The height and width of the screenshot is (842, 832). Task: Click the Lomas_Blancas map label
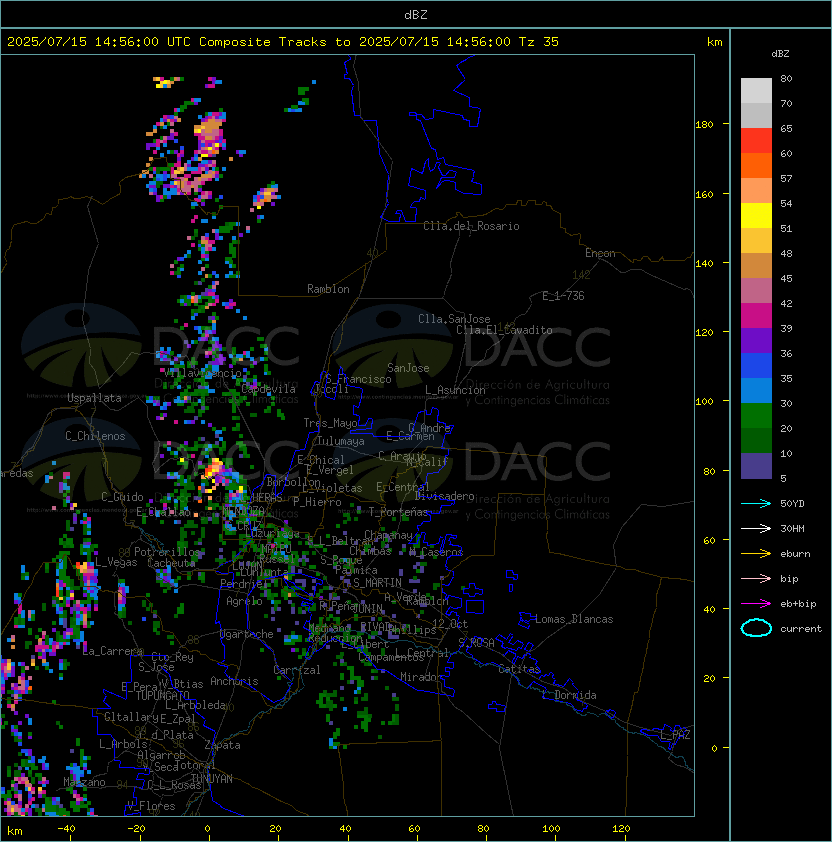(574, 619)
